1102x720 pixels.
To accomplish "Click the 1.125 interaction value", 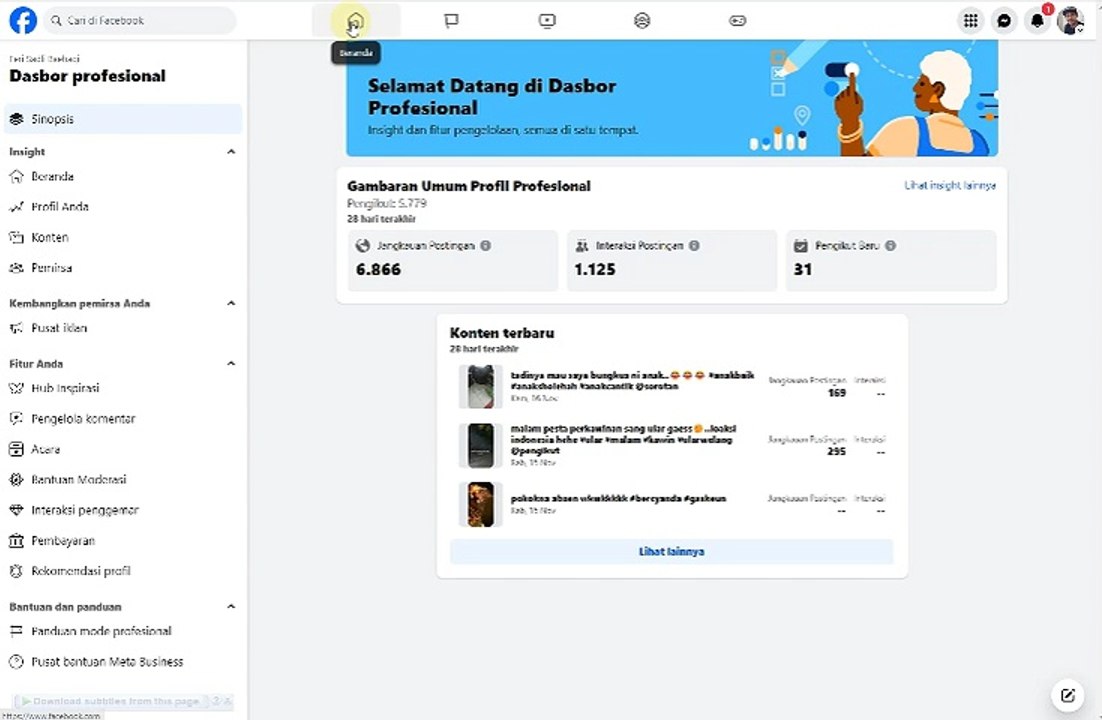I will 595,269.
